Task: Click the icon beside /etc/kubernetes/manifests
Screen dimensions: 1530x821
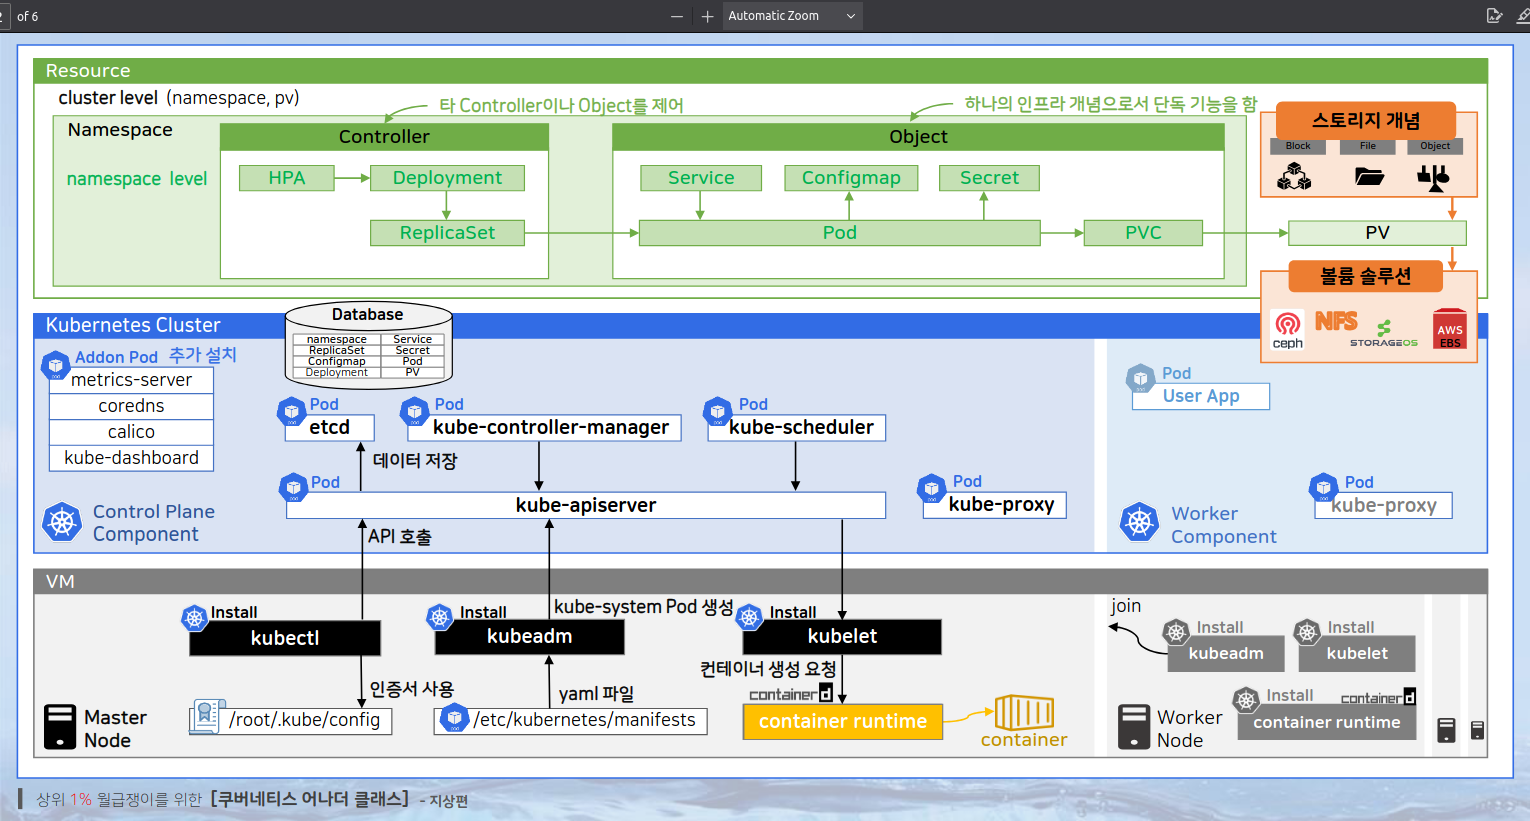Action: point(455,717)
